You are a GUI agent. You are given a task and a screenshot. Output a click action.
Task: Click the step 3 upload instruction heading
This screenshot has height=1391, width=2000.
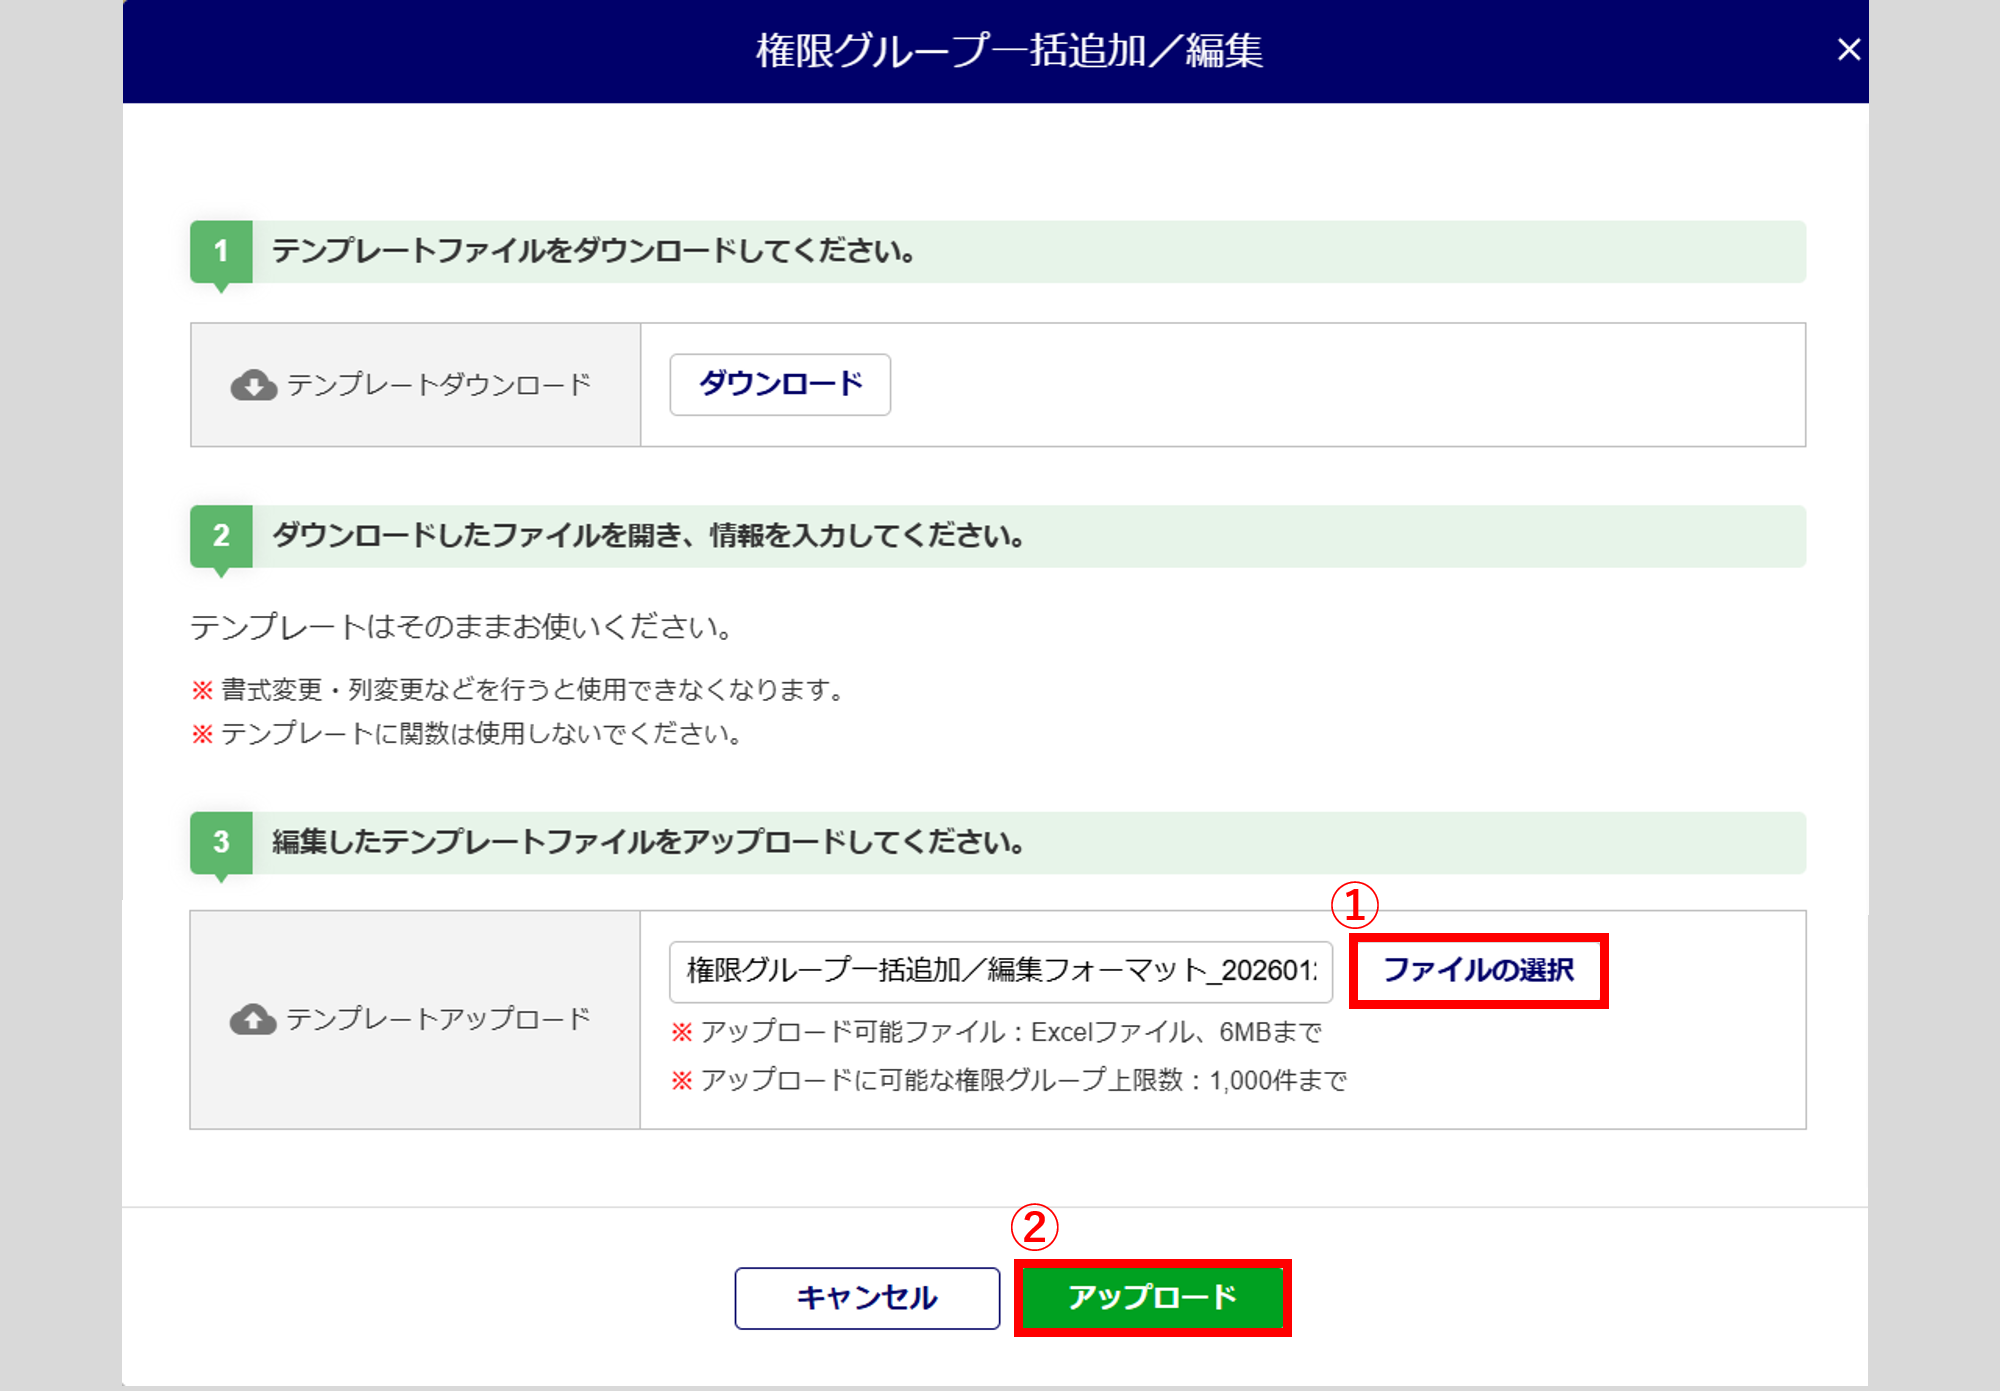[x=648, y=842]
